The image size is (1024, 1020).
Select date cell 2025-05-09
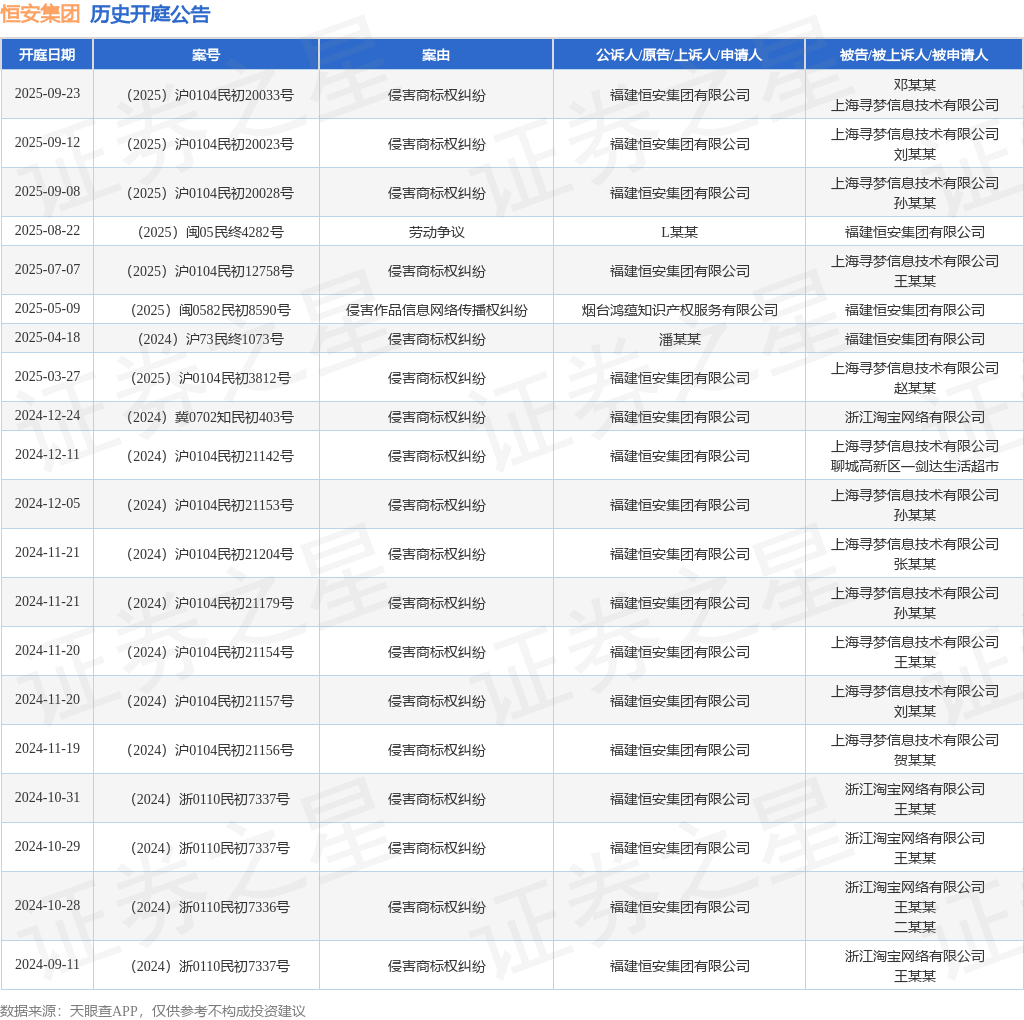click(x=48, y=308)
